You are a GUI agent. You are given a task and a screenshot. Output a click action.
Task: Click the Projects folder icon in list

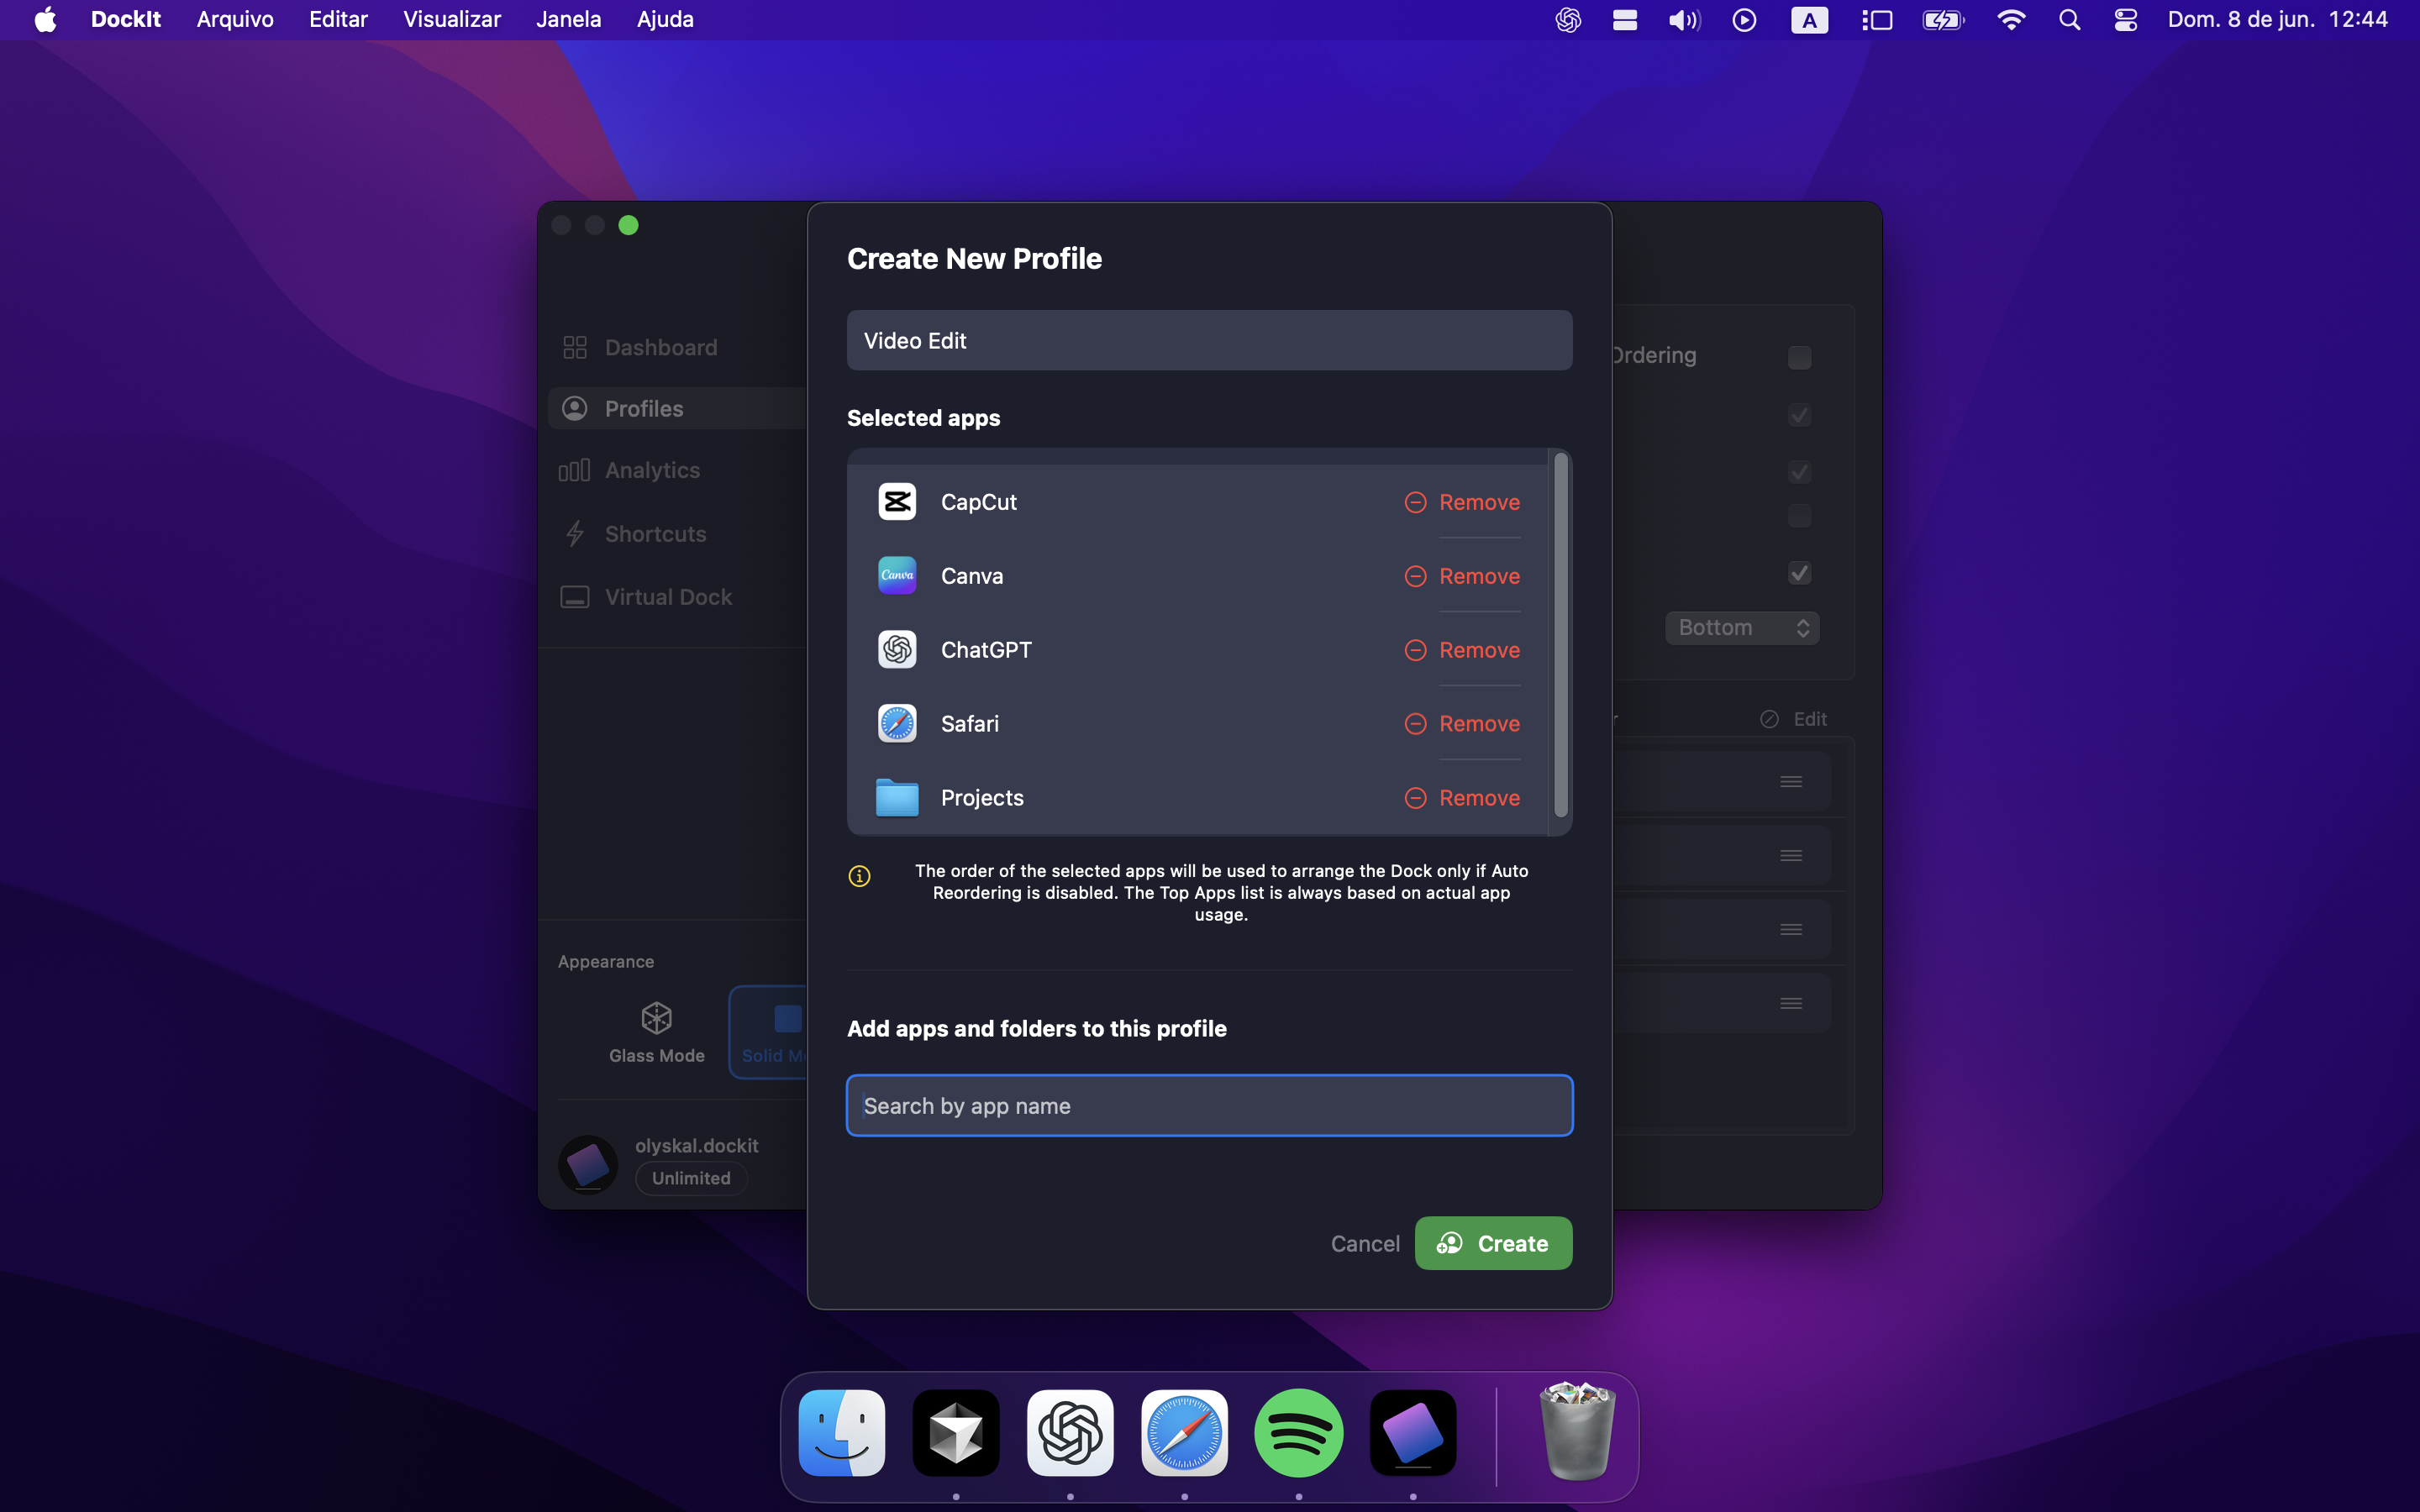pyautogui.click(x=897, y=798)
